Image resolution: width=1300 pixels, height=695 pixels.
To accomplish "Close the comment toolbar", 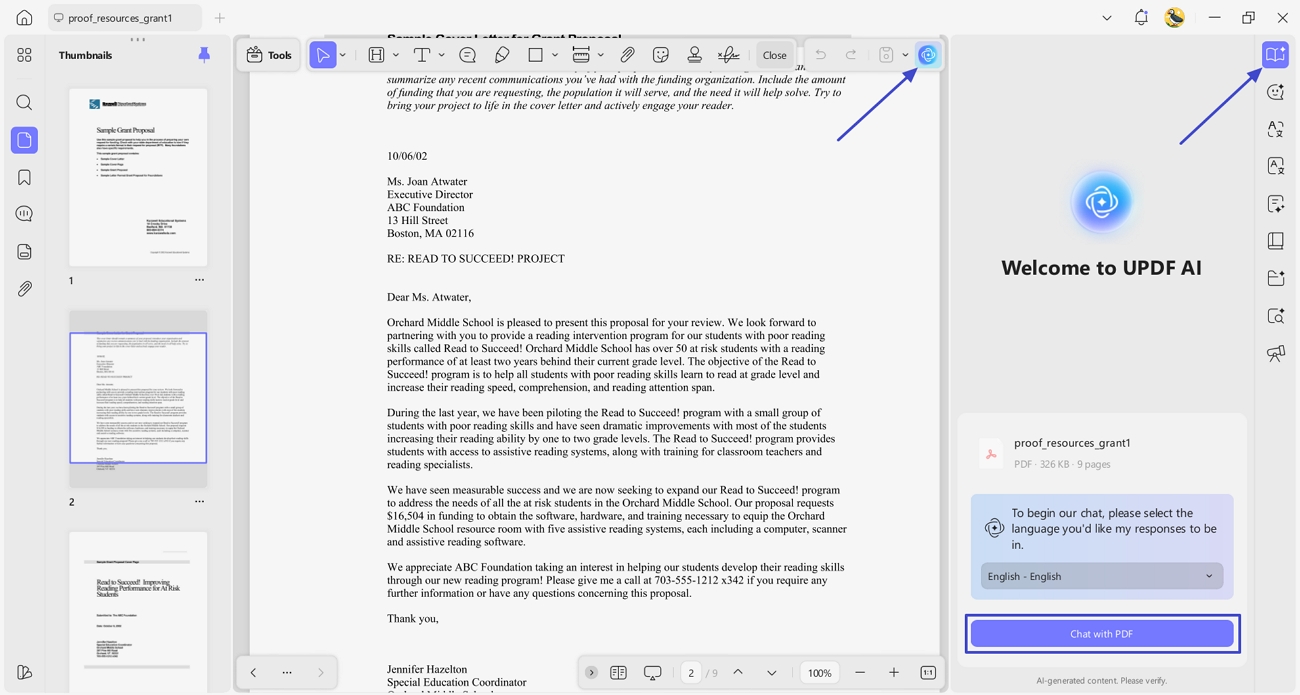I will (775, 55).
